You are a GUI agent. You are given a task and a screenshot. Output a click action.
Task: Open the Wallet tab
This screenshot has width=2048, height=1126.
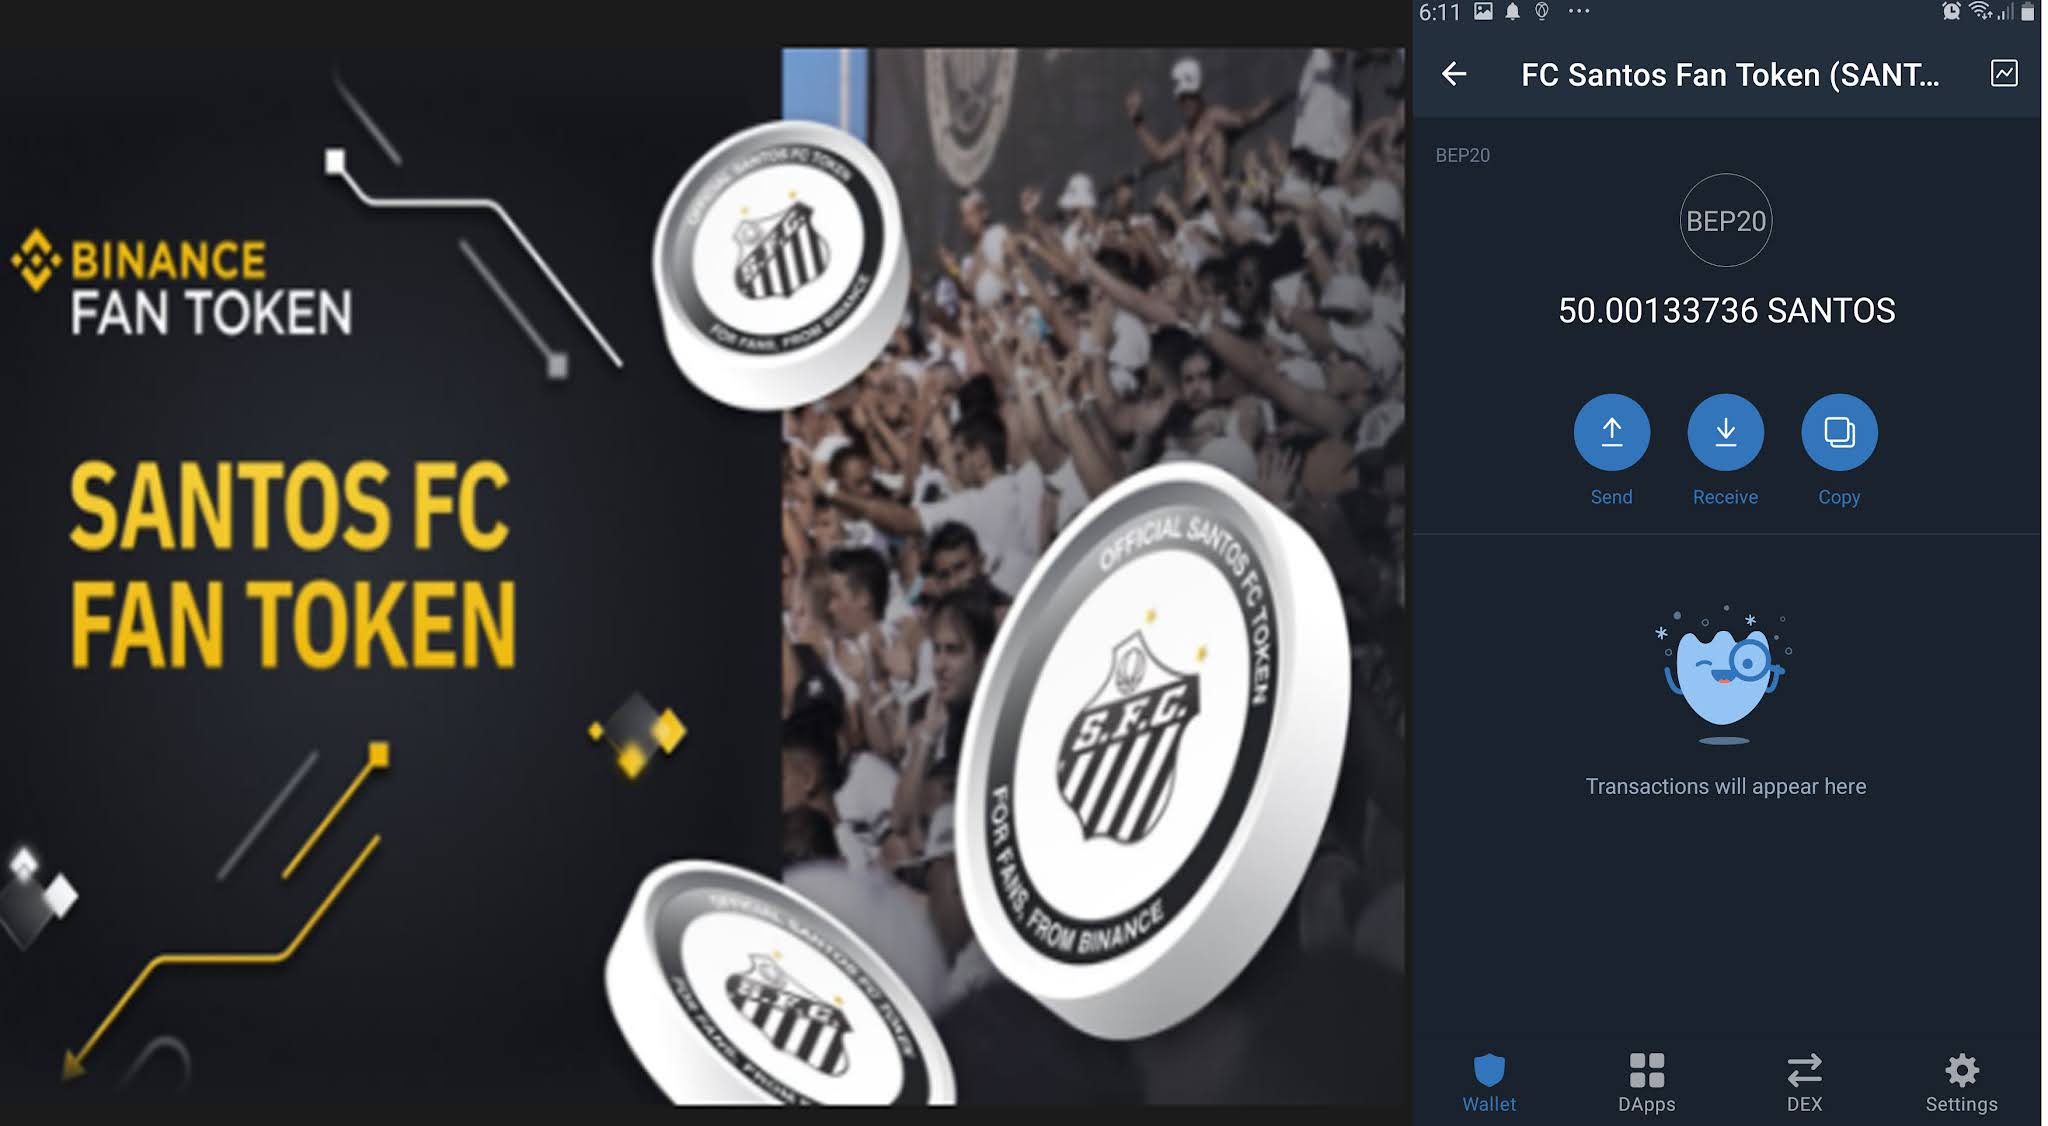1489,1083
